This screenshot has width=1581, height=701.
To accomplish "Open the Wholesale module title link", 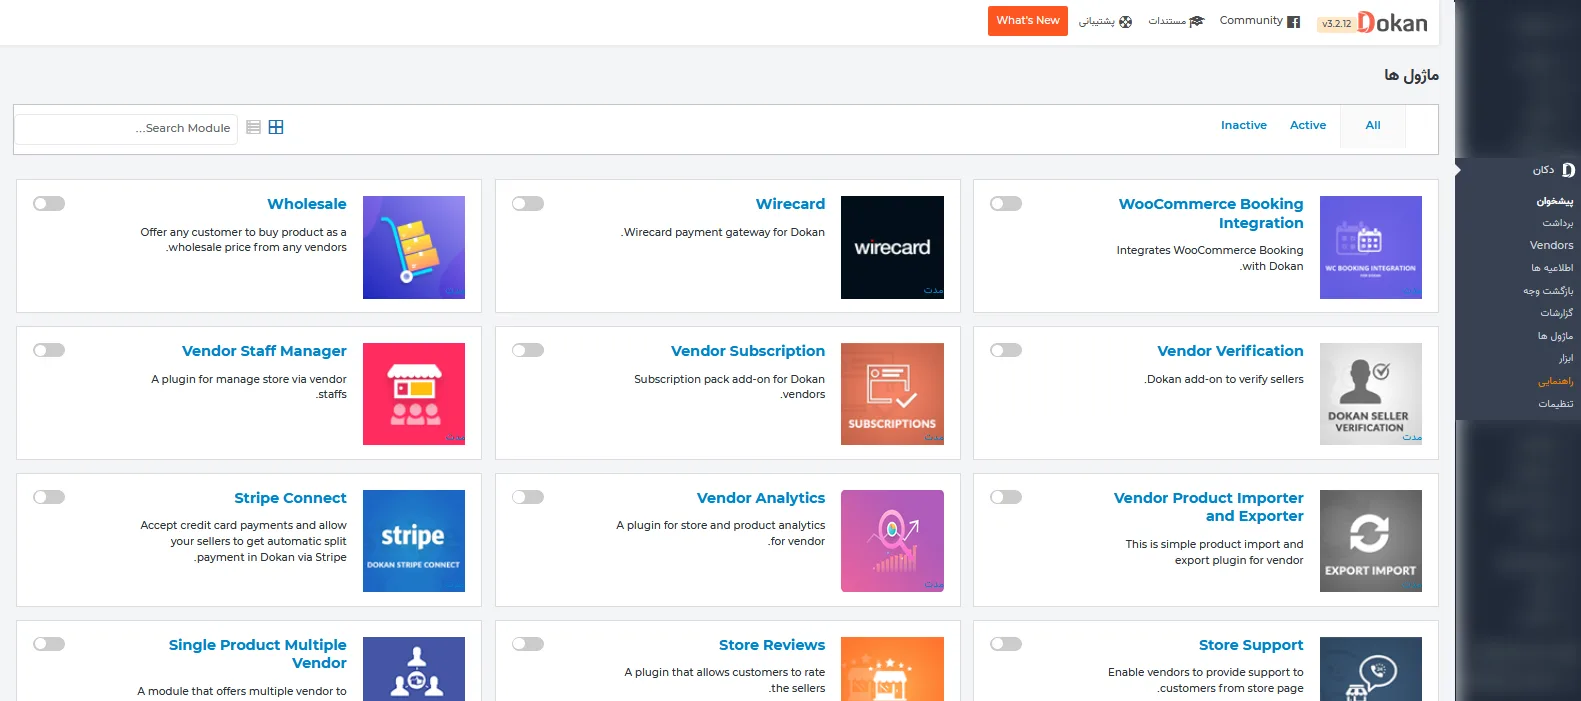I will (307, 204).
